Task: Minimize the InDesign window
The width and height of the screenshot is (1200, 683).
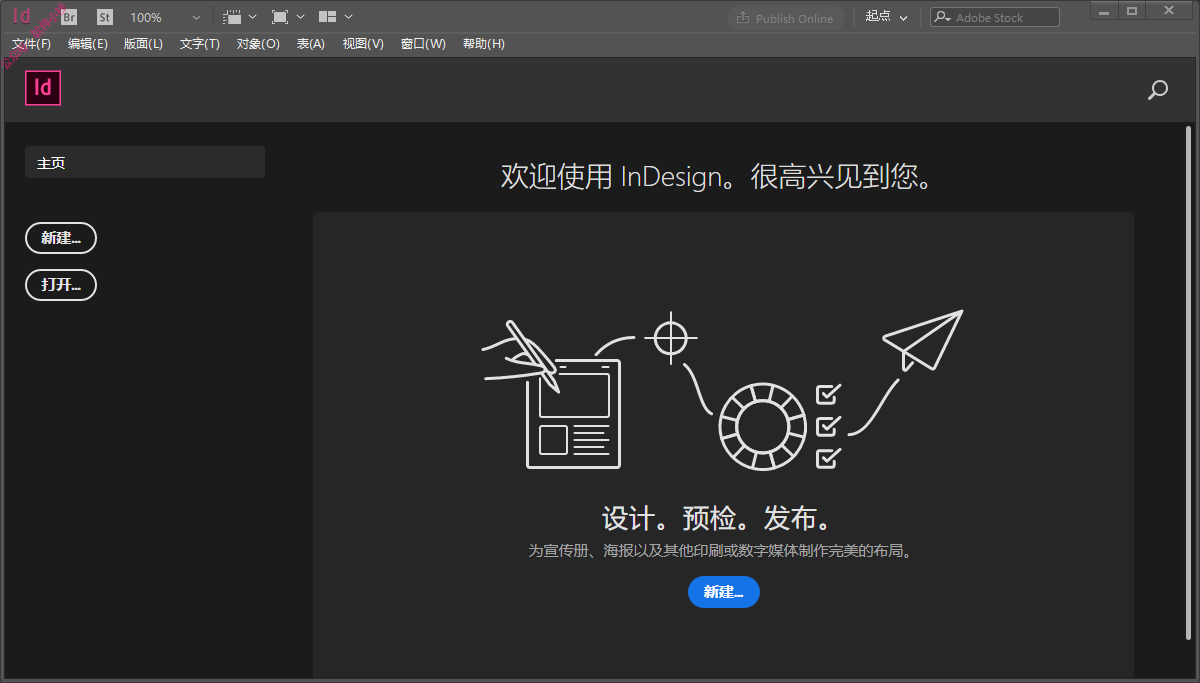Action: (x=1104, y=11)
